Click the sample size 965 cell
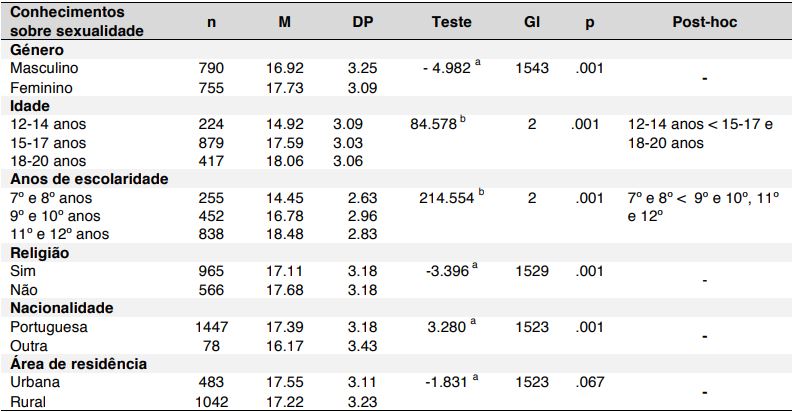Viewport: 793px width, 412px height. pyautogui.click(x=214, y=271)
